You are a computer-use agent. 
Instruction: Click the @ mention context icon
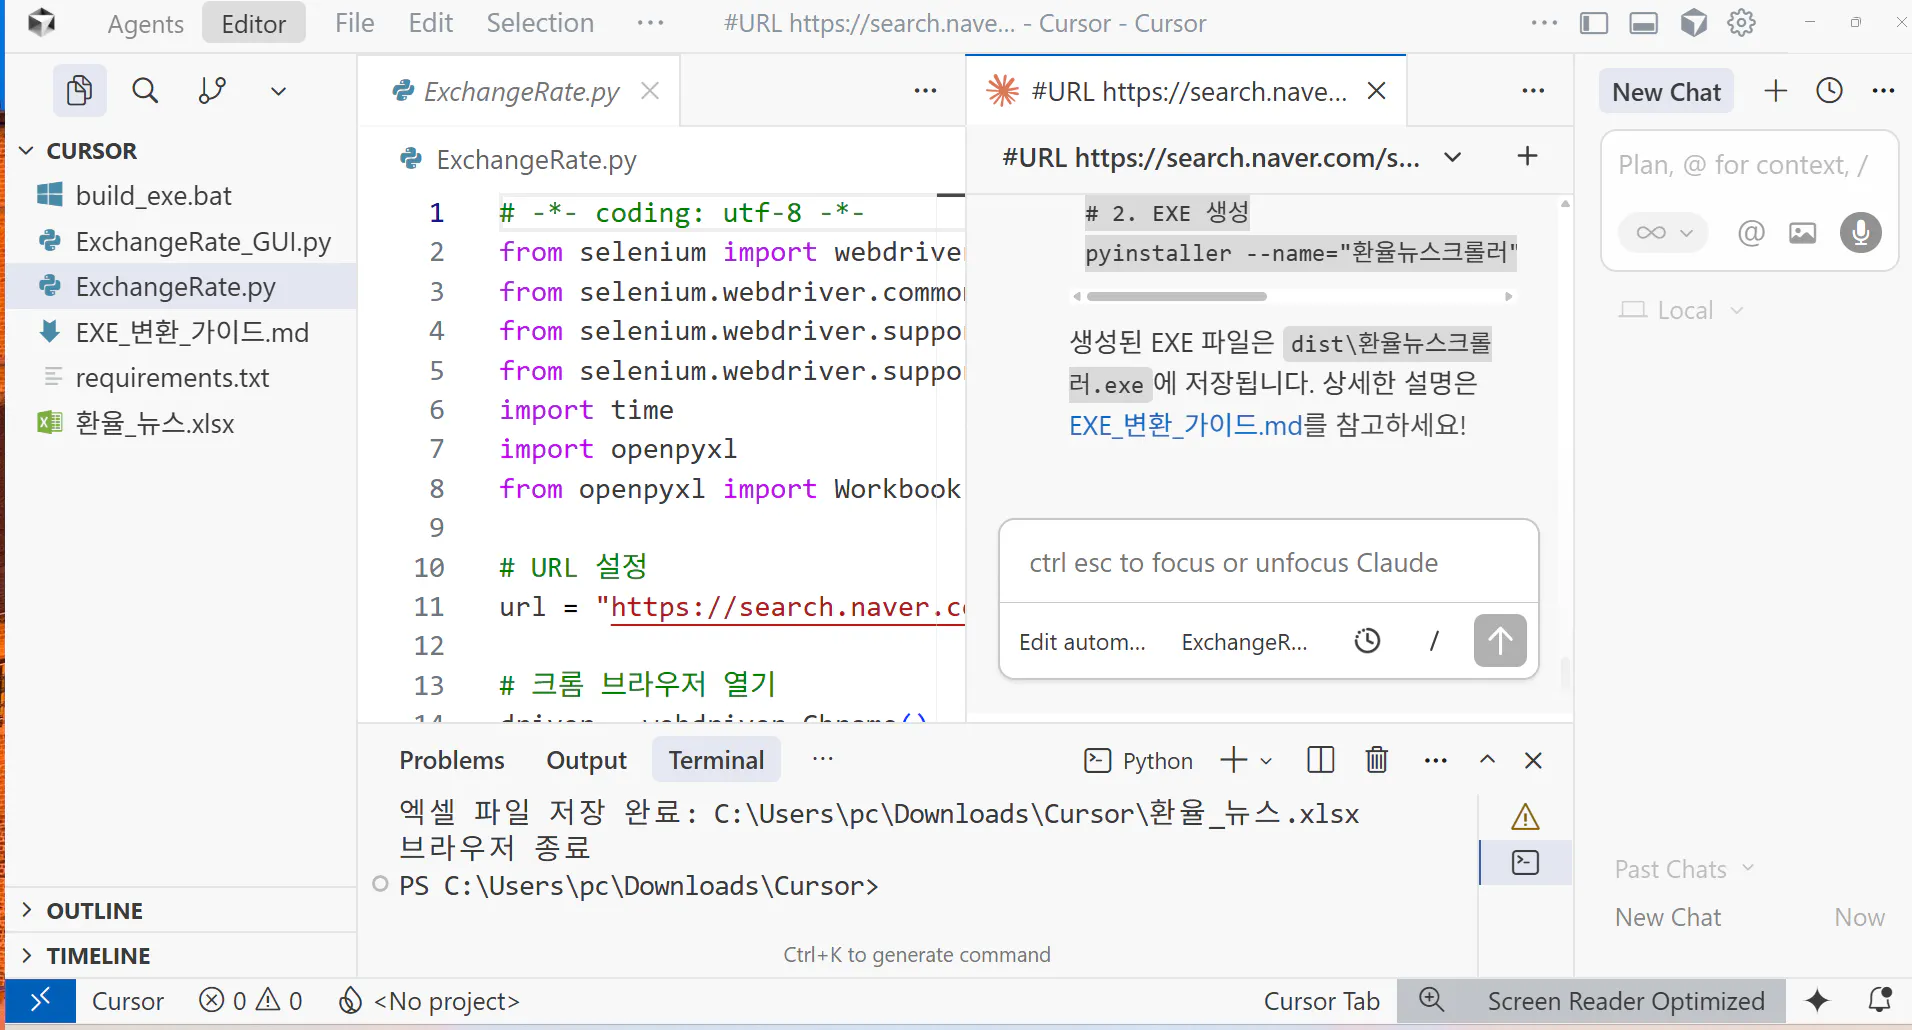pos(1751,233)
